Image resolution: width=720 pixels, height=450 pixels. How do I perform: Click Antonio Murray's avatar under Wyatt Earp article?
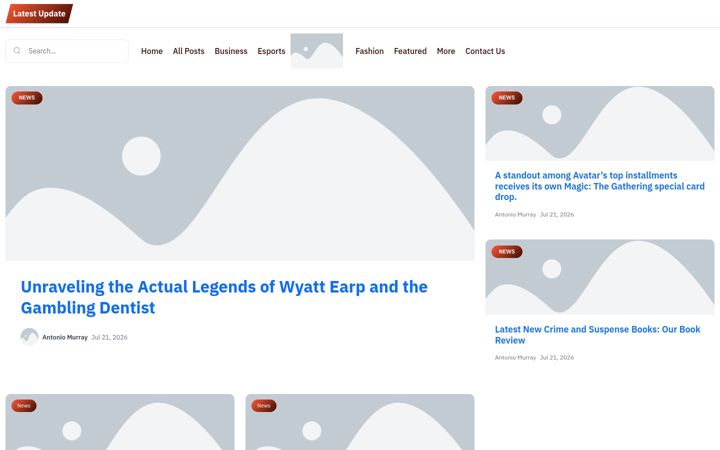[x=29, y=337]
